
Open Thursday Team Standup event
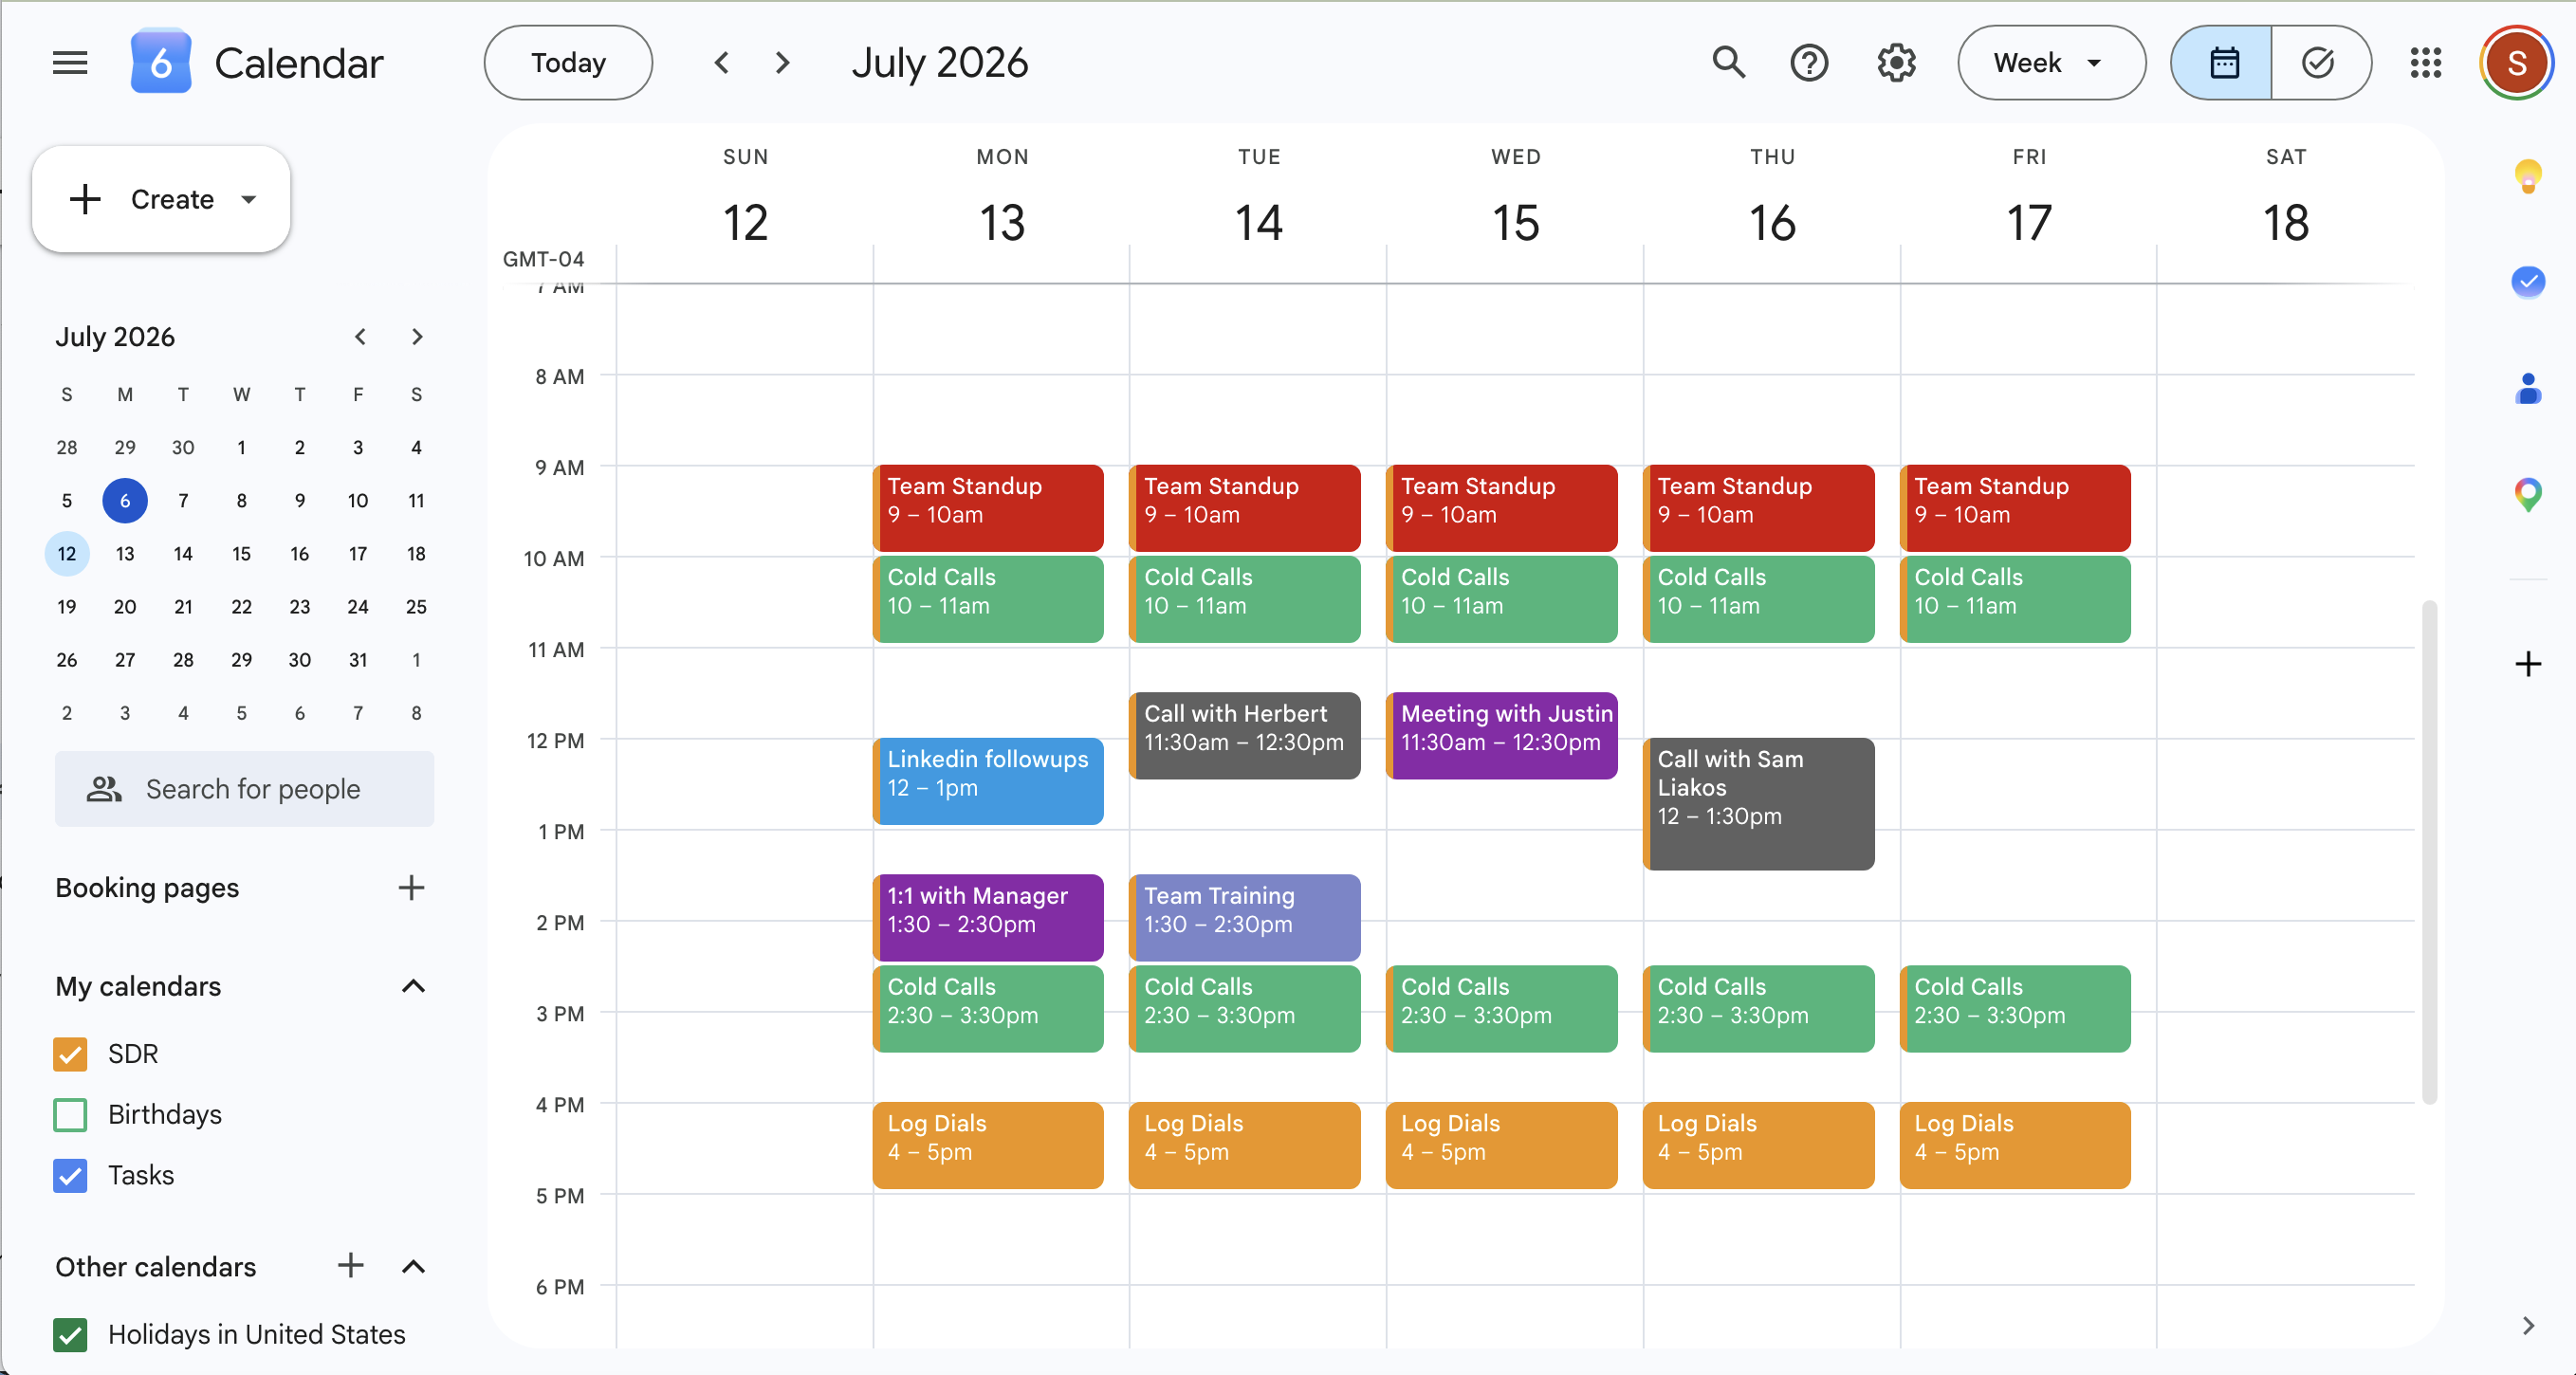[x=1758, y=508]
